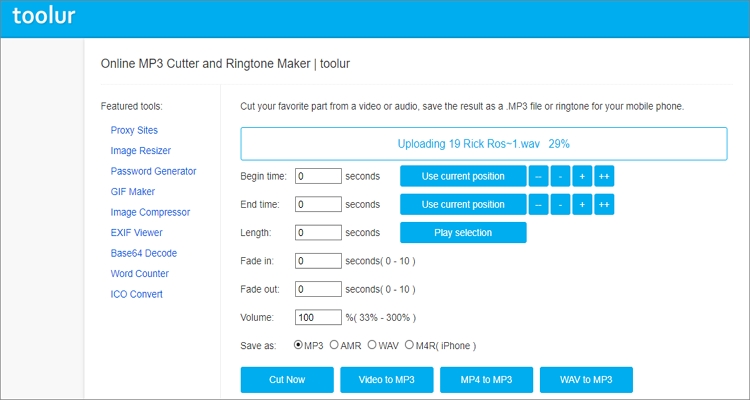The width and height of the screenshot is (750, 400).
Task: Select M4R (iPhone) as save format
Action: coord(409,345)
